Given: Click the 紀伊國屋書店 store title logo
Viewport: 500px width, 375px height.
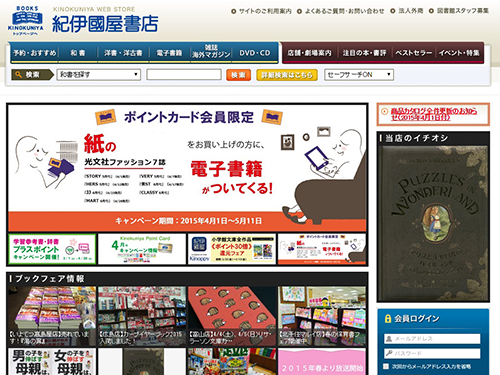Looking at the screenshot, I should coord(105,24).
